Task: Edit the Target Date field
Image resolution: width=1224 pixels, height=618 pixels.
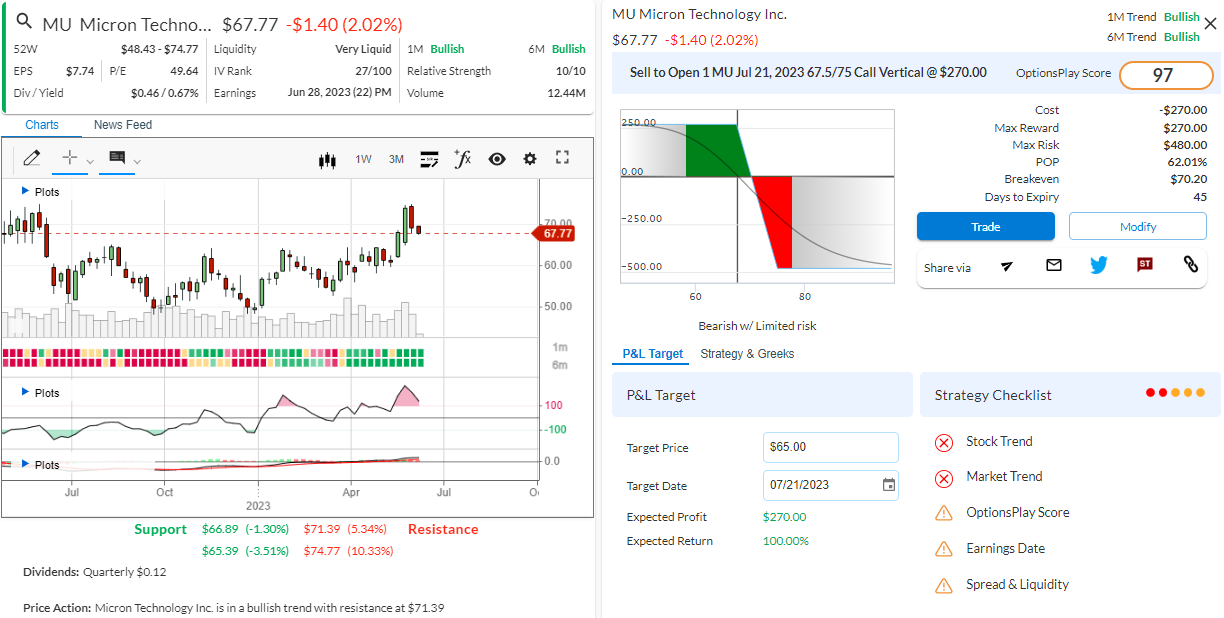Action: tap(830, 485)
